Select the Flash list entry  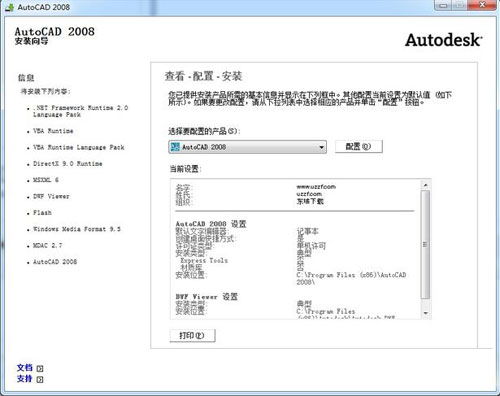(42, 213)
